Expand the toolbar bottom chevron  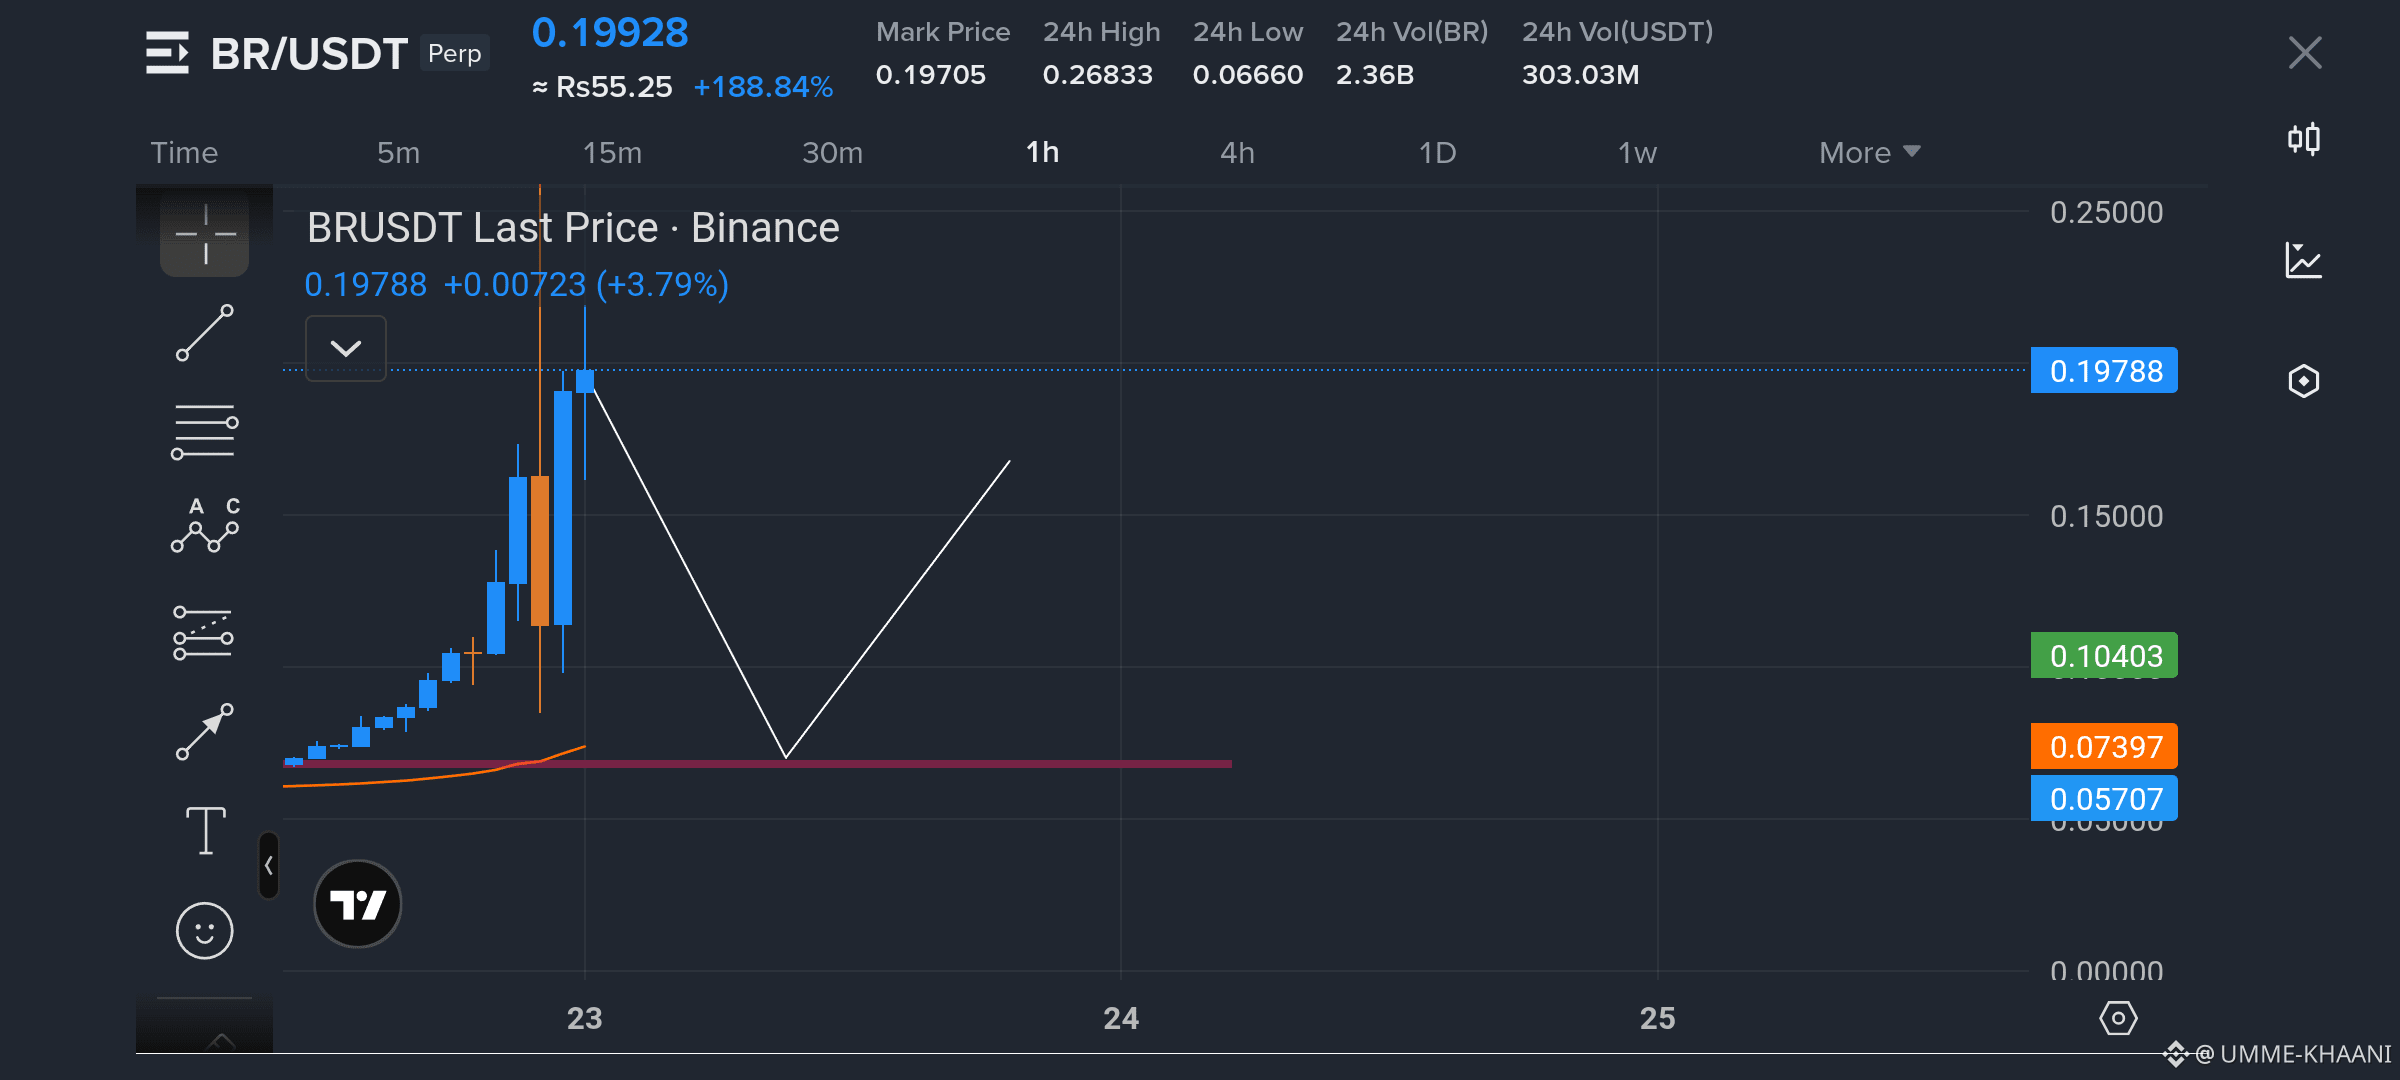pyautogui.click(x=220, y=1040)
